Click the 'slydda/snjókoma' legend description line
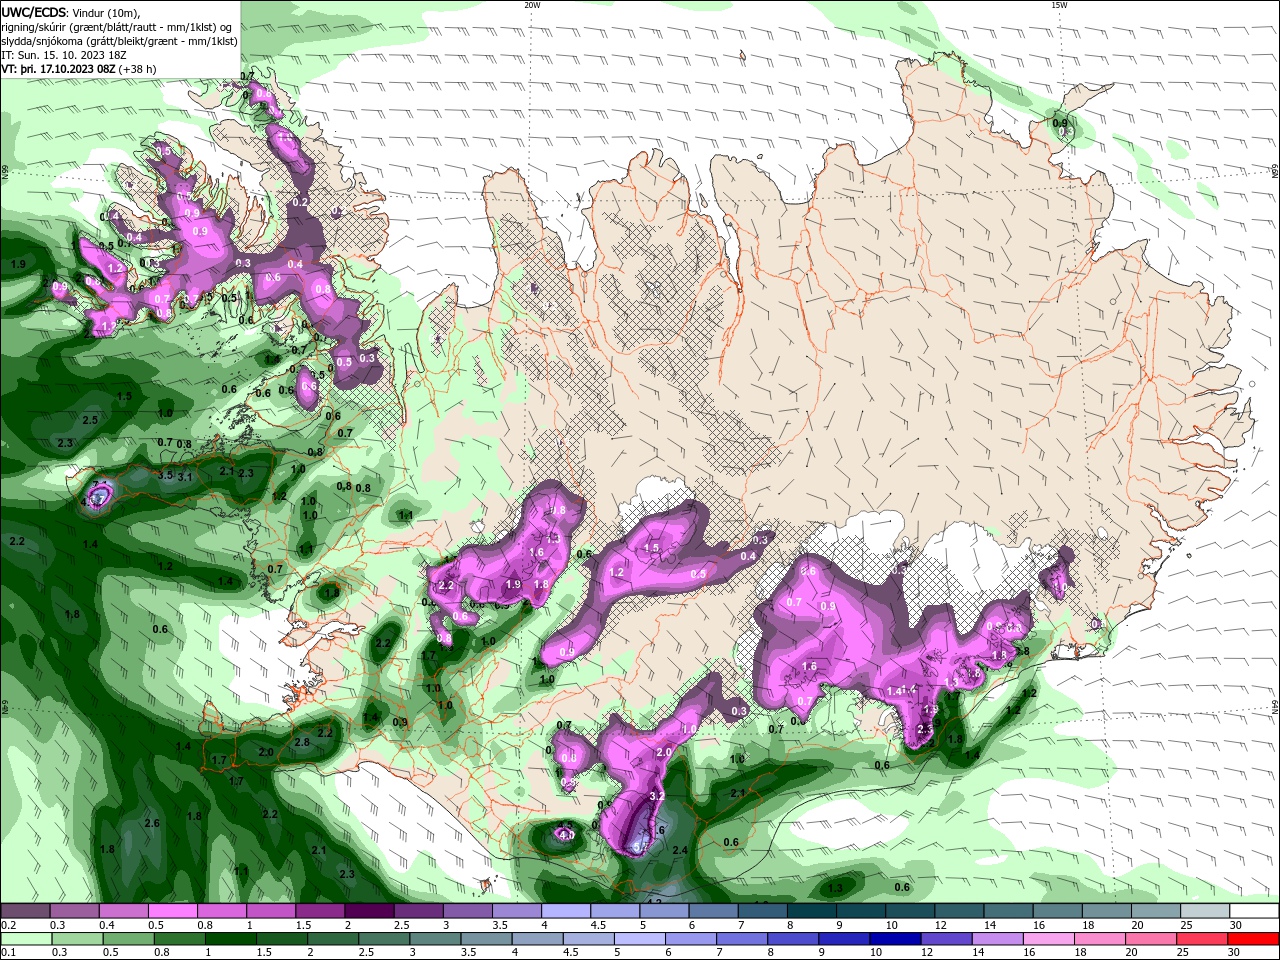Image resolution: width=1280 pixels, height=960 pixels. (120, 41)
